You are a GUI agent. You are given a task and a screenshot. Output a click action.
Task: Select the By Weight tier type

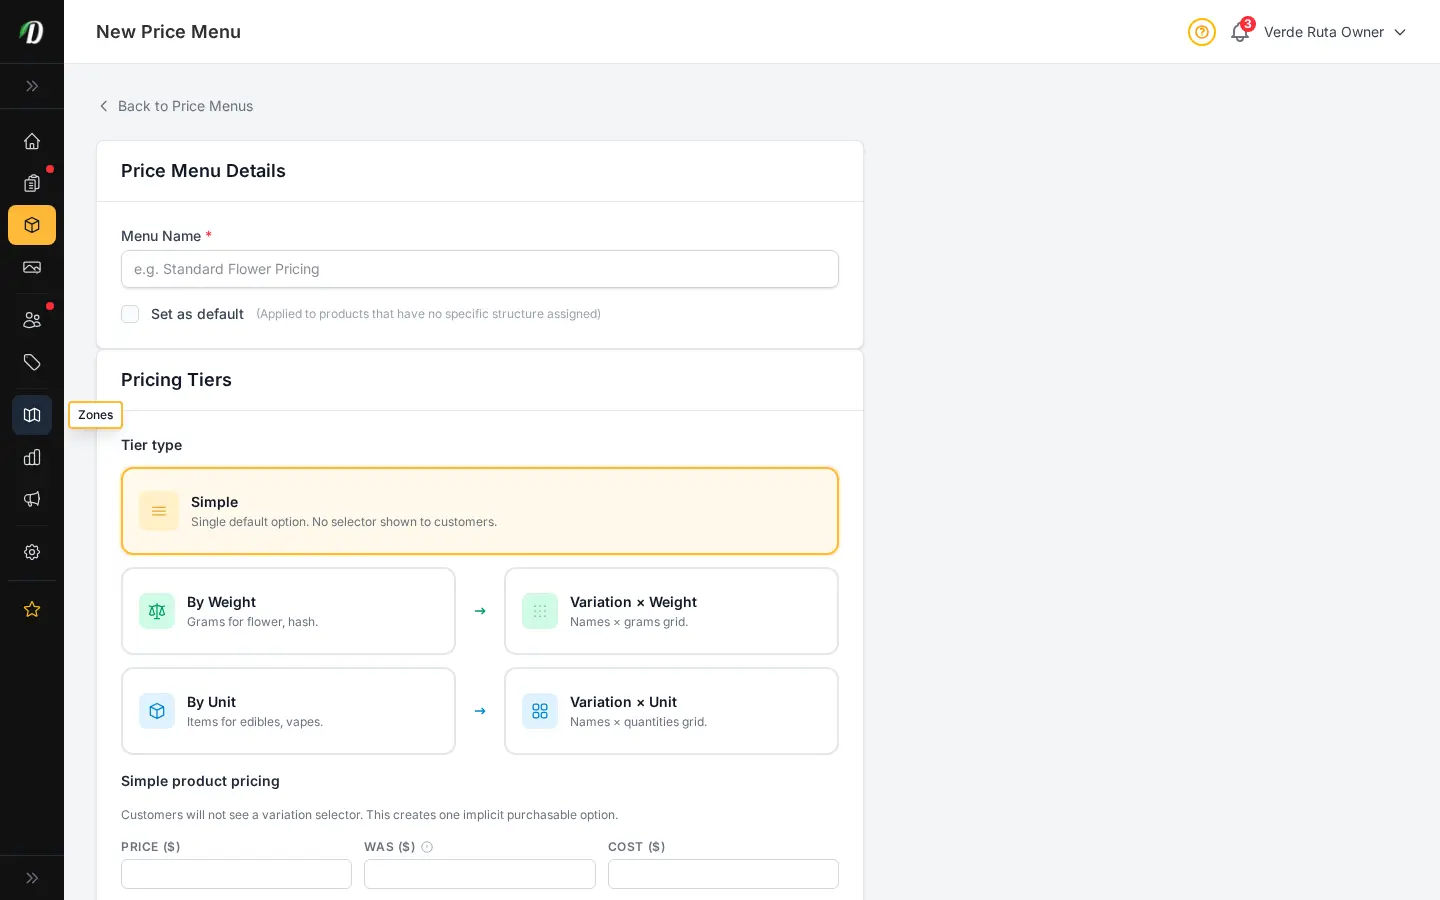pos(288,611)
